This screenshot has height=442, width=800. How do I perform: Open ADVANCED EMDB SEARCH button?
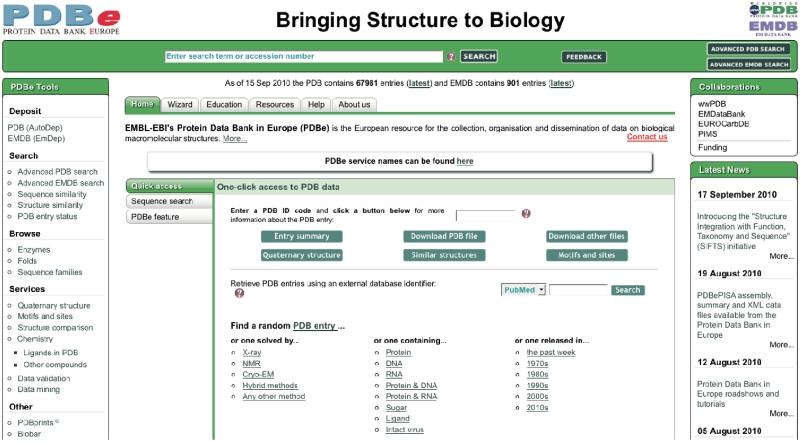(748, 65)
